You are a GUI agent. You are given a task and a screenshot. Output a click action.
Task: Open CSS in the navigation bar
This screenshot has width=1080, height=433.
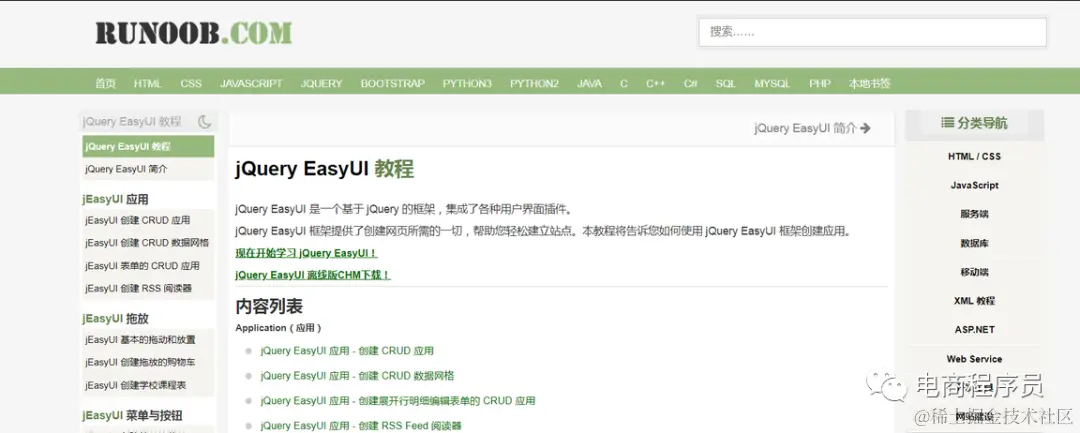click(191, 83)
